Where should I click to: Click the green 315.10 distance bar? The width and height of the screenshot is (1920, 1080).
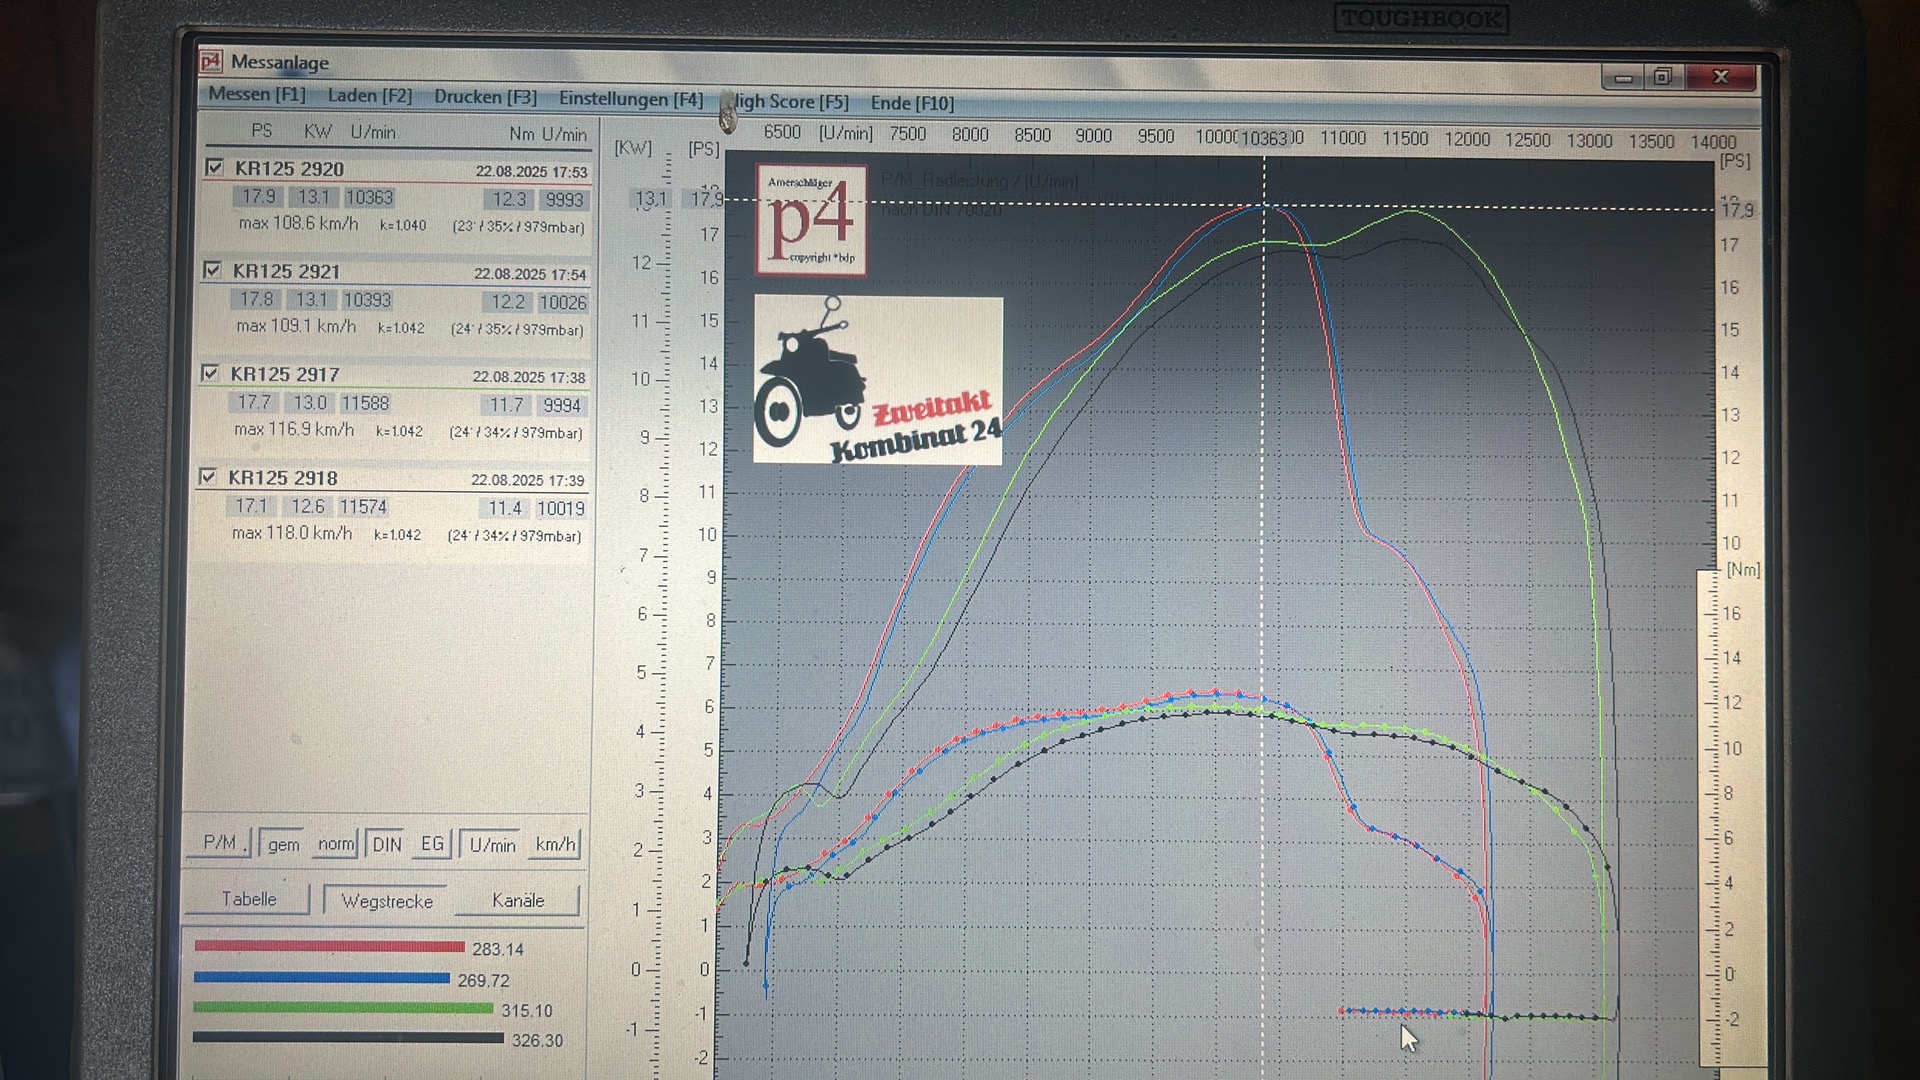click(x=343, y=1008)
